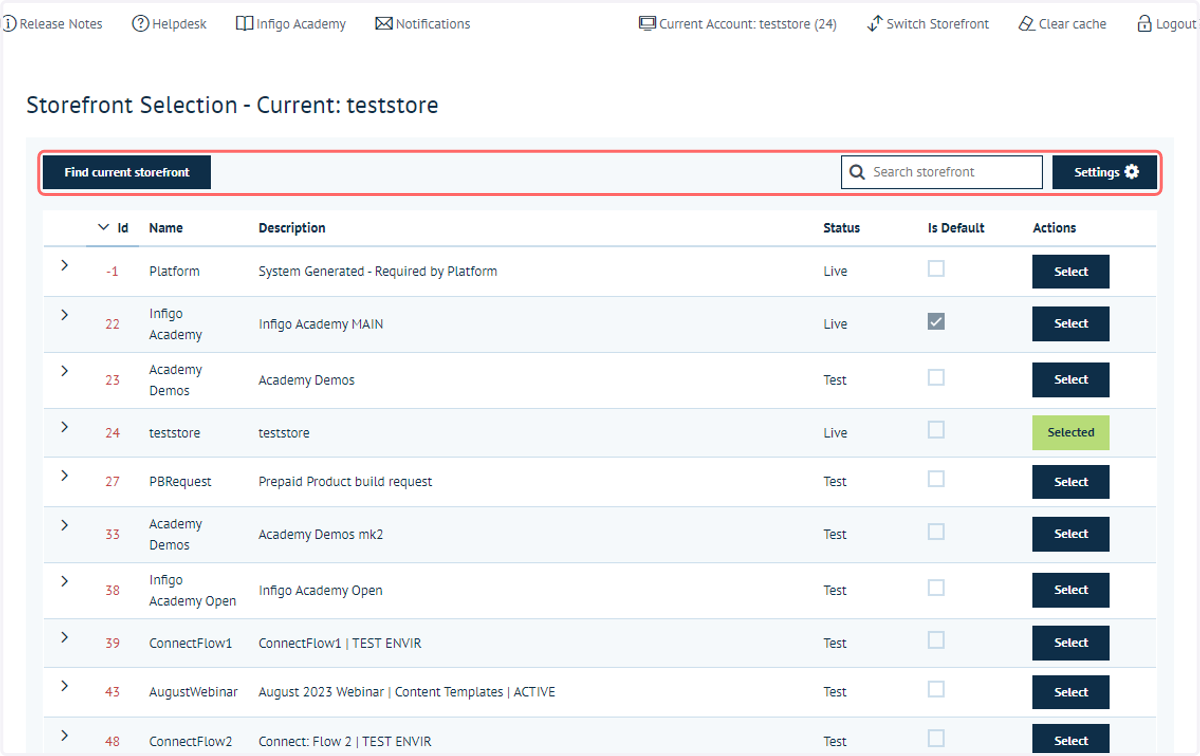Screen dimensions: 1200x756
Task: Expand the AugustWebinar row
Action: [64, 685]
